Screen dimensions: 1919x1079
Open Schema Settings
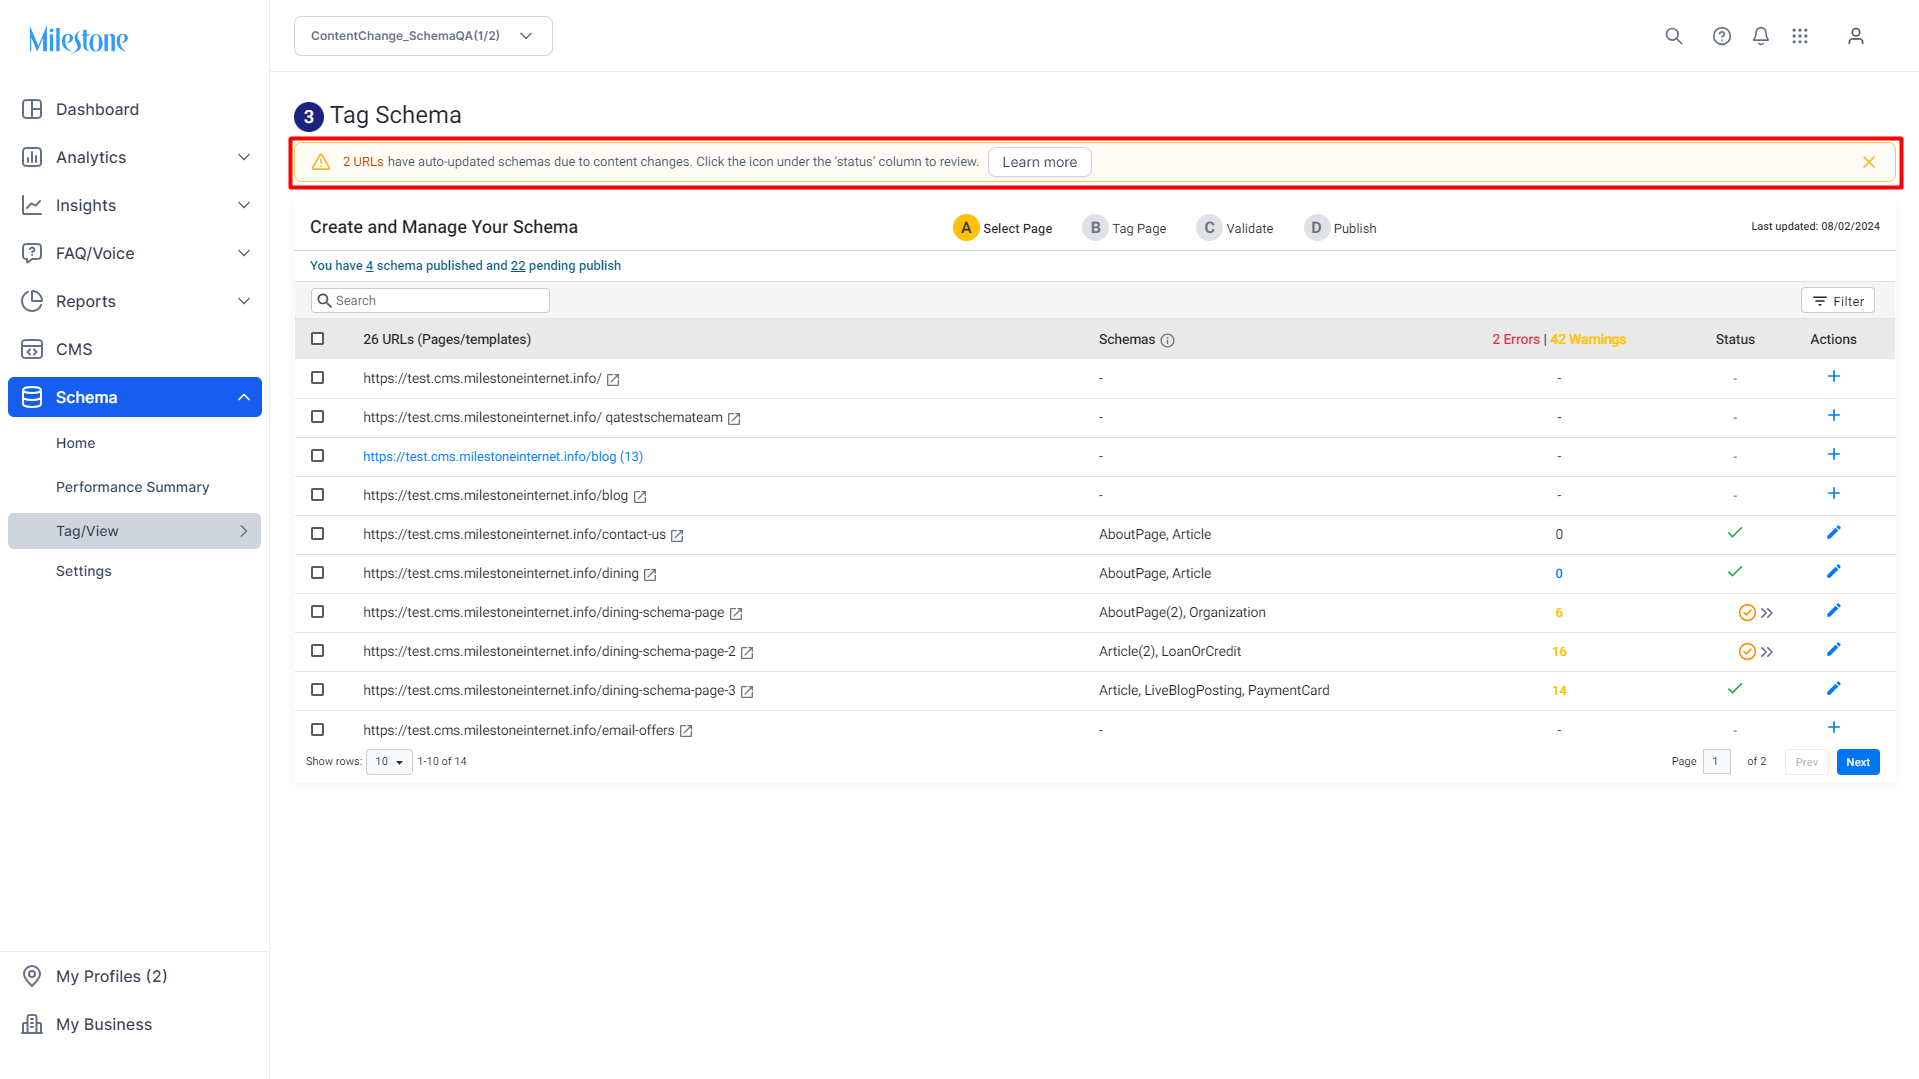tap(84, 571)
